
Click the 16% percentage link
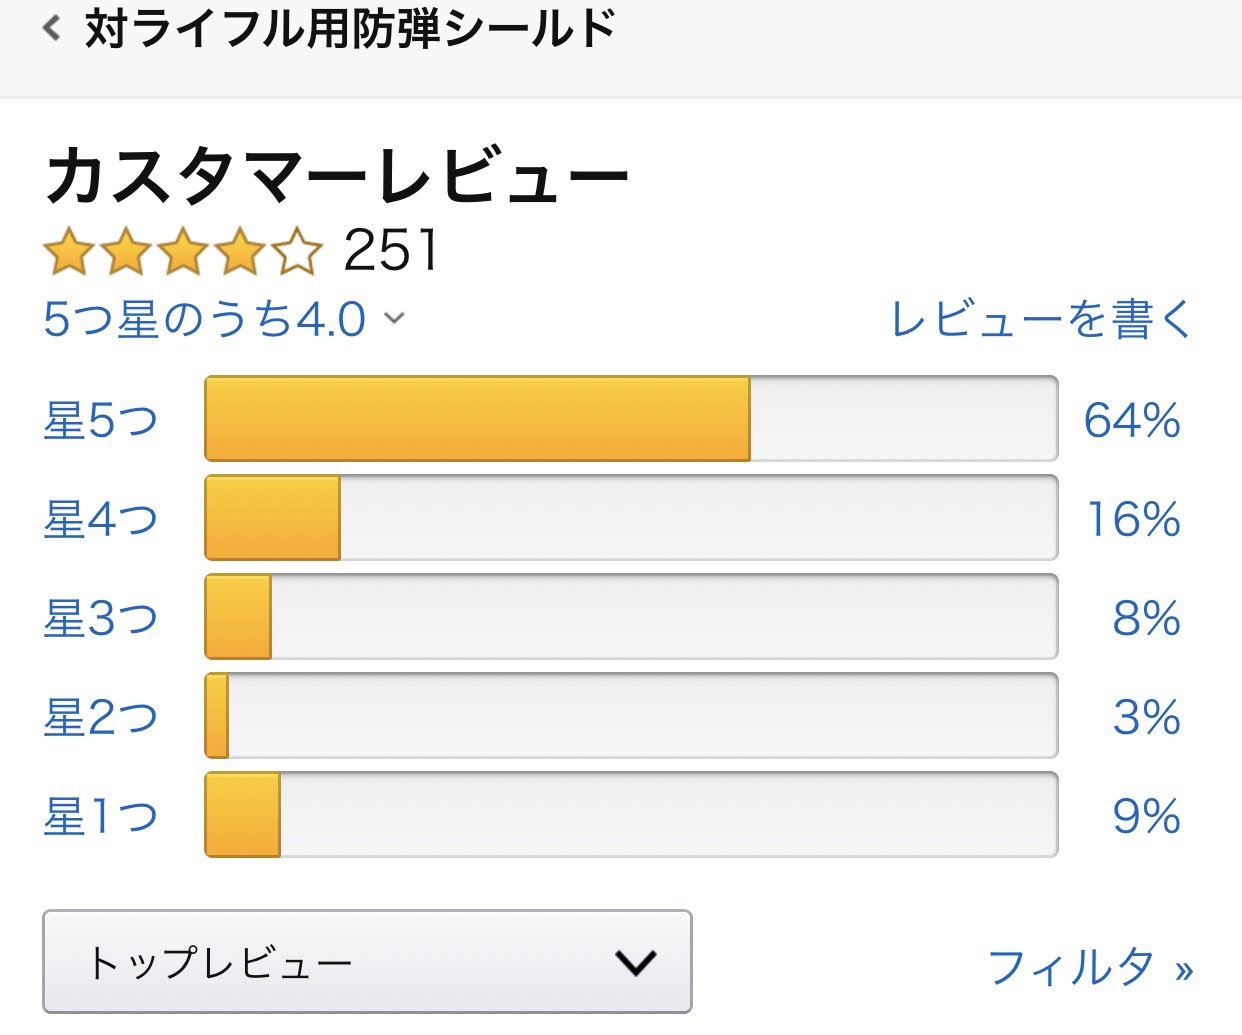pyautogui.click(x=1134, y=519)
